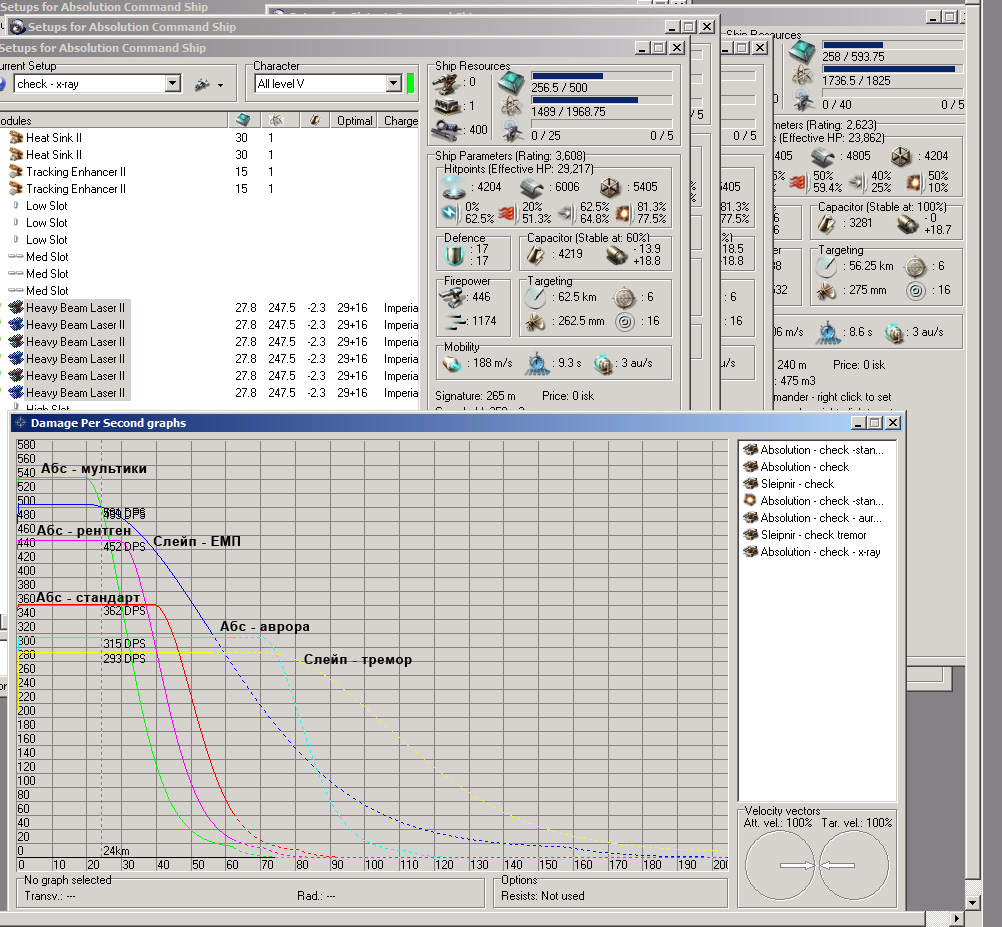Image resolution: width=1002 pixels, height=927 pixels.
Task: Open the ship icon dropdown arrow beside setup name
Action: (x=220, y=85)
